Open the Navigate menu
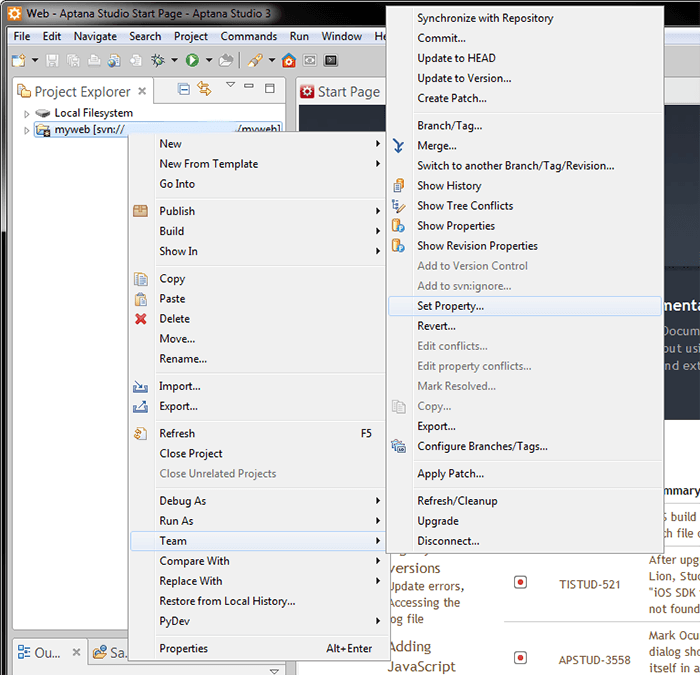The height and width of the screenshot is (675, 700). click(95, 36)
